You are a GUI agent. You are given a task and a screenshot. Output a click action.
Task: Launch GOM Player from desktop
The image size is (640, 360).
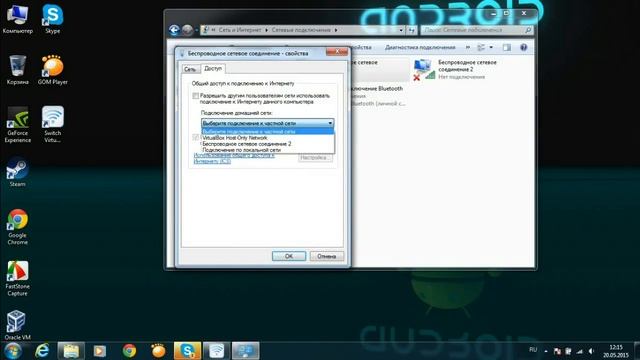(x=53, y=69)
